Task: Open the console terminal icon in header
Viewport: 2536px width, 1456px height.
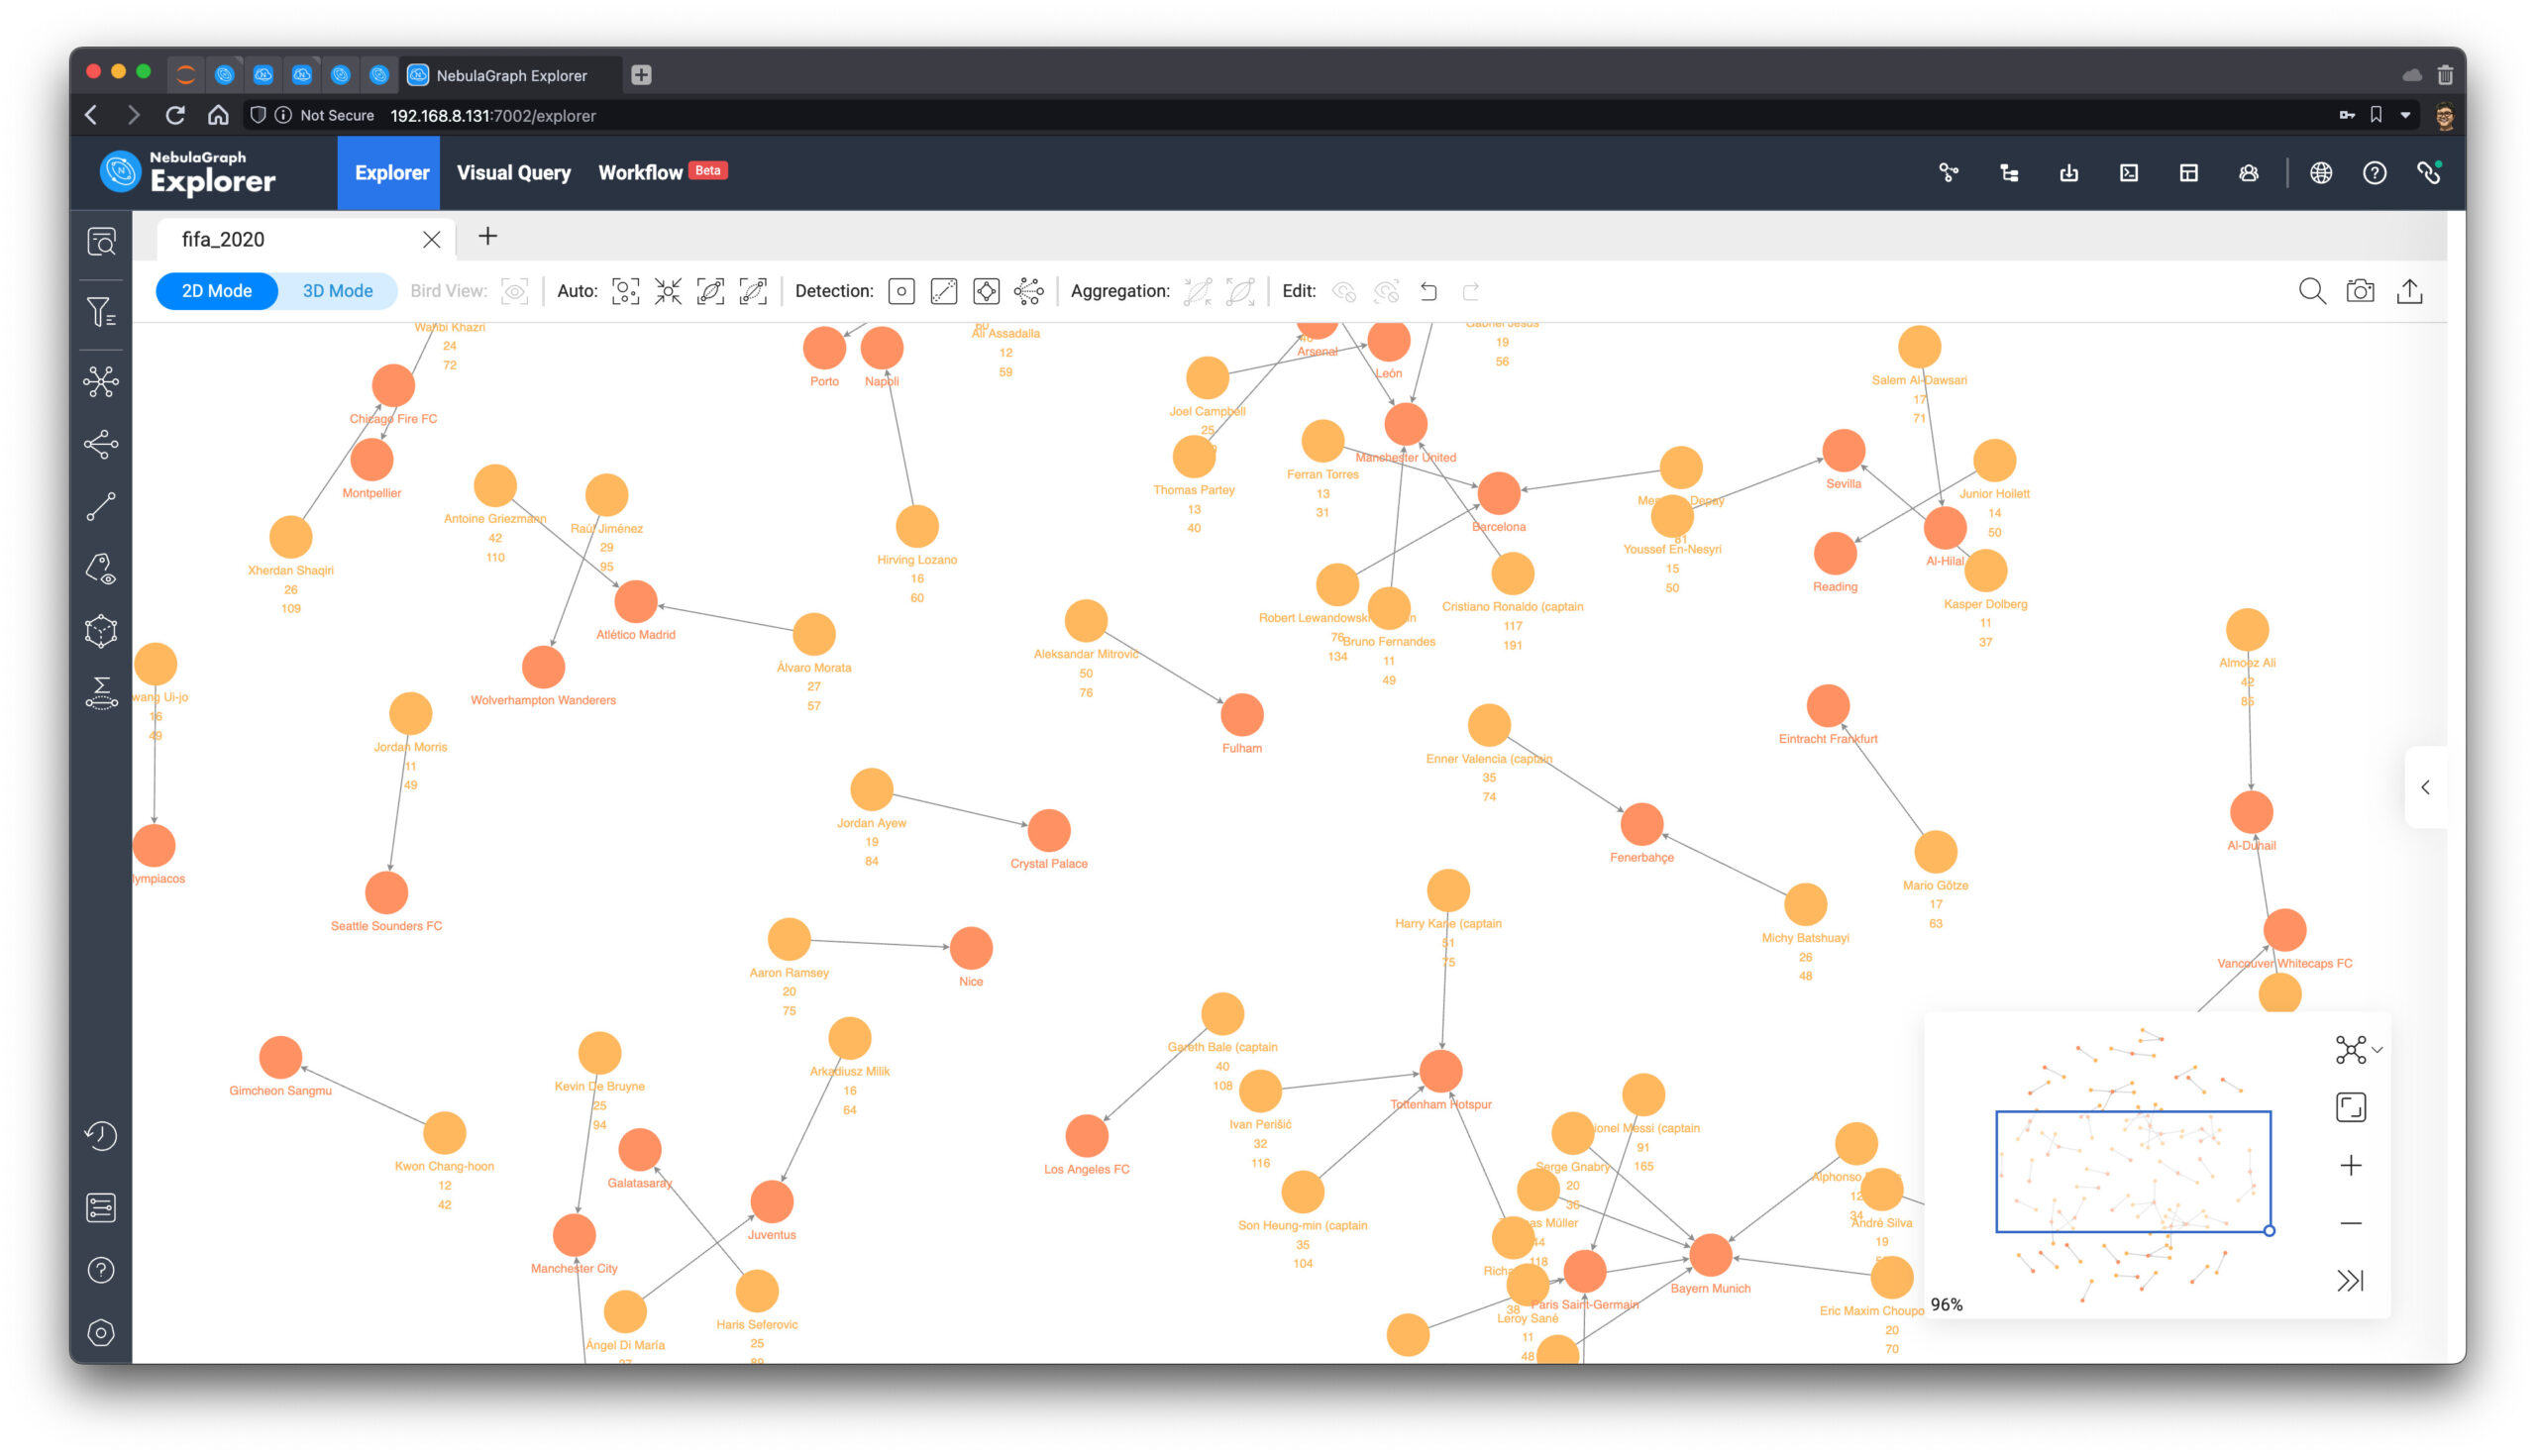Action: coord(2128,173)
